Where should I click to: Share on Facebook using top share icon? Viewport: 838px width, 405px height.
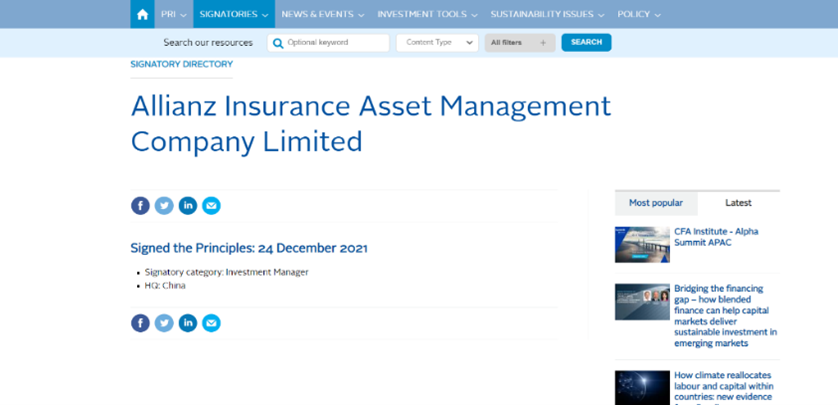[x=140, y=206]
